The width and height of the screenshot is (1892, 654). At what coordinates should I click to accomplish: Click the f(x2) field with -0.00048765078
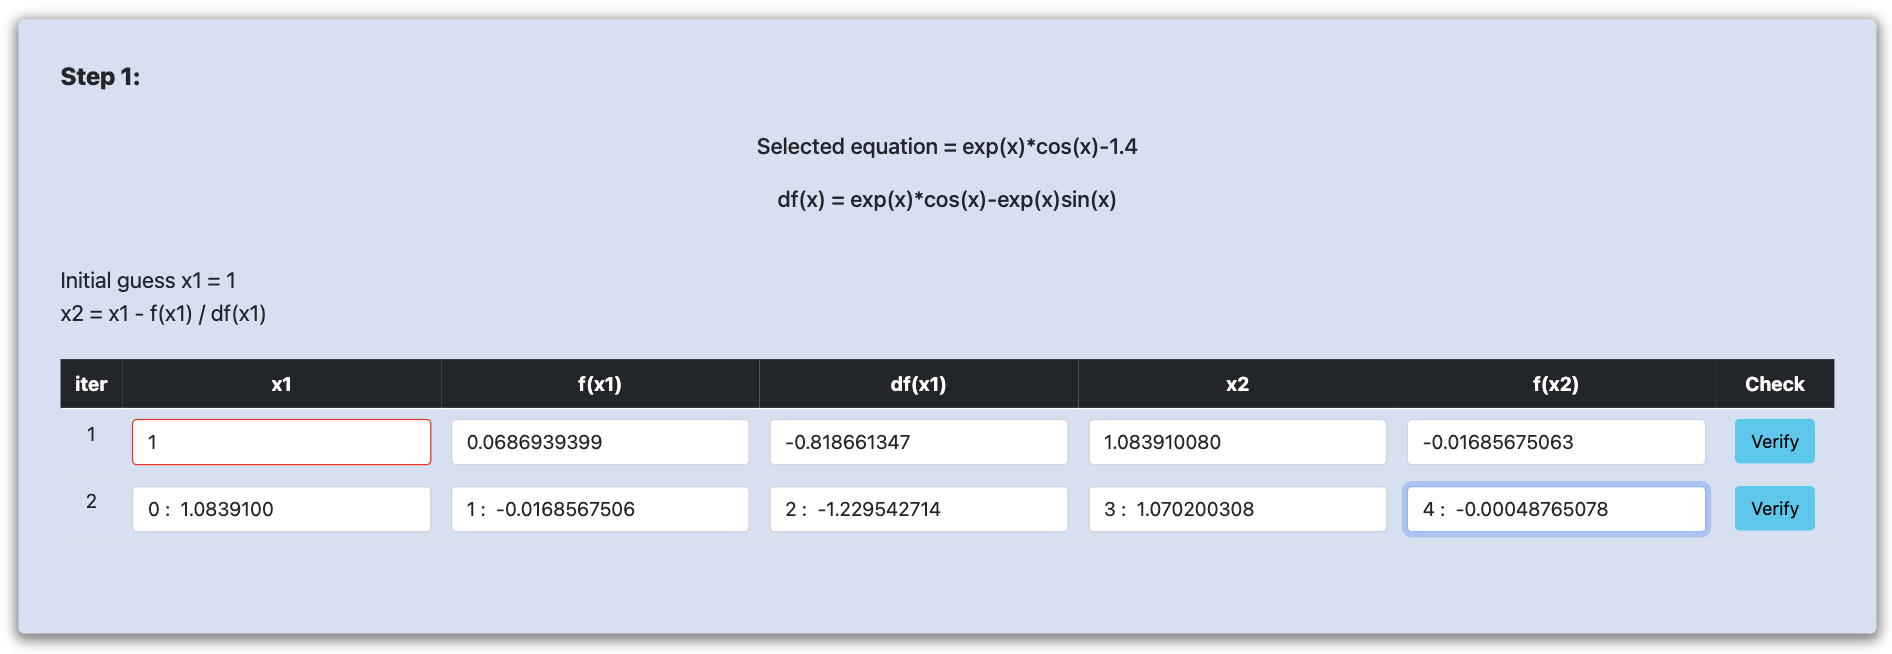click(x=1556, y=509)
